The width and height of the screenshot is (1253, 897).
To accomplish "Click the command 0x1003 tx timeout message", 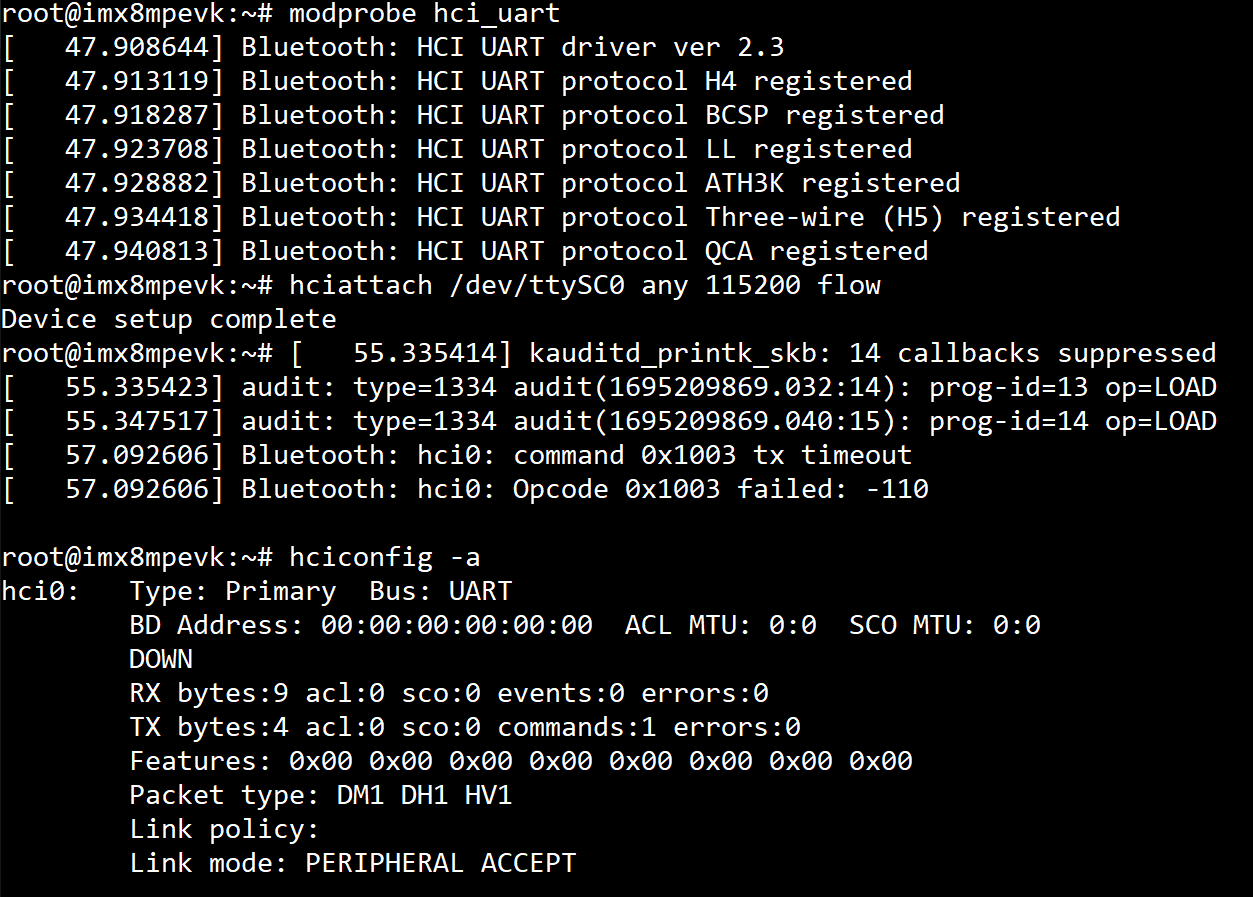I will [x=712, y=455].
